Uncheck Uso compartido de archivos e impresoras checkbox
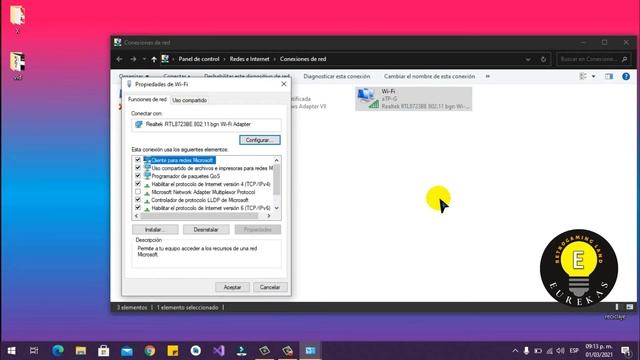 138,168
